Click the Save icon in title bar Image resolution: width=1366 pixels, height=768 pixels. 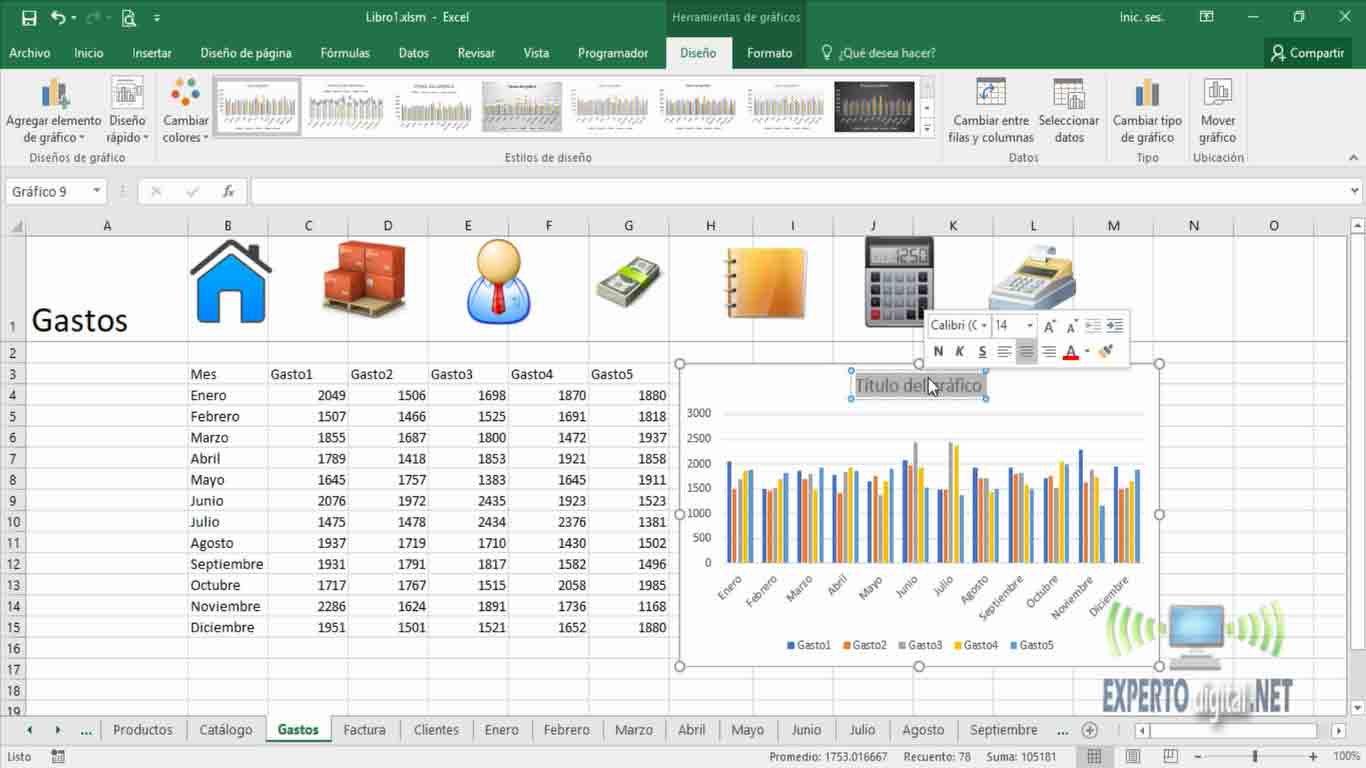[x=28, y=18]
